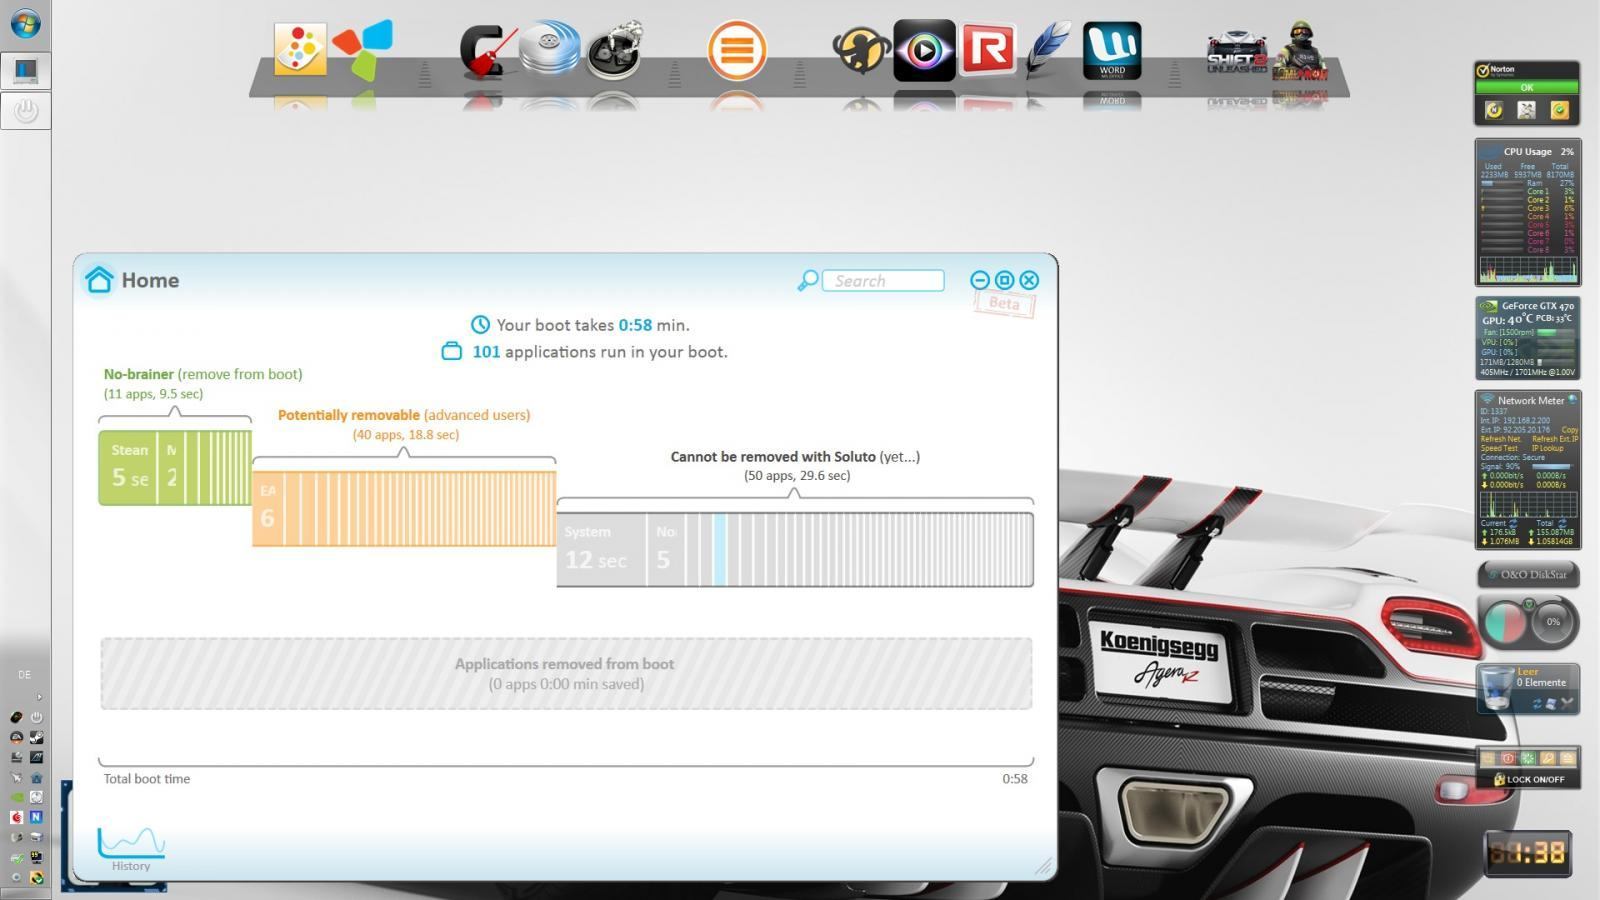Screen dimensions: 1600x900
Task: Click the Windows Start orb
Action: 26,23
